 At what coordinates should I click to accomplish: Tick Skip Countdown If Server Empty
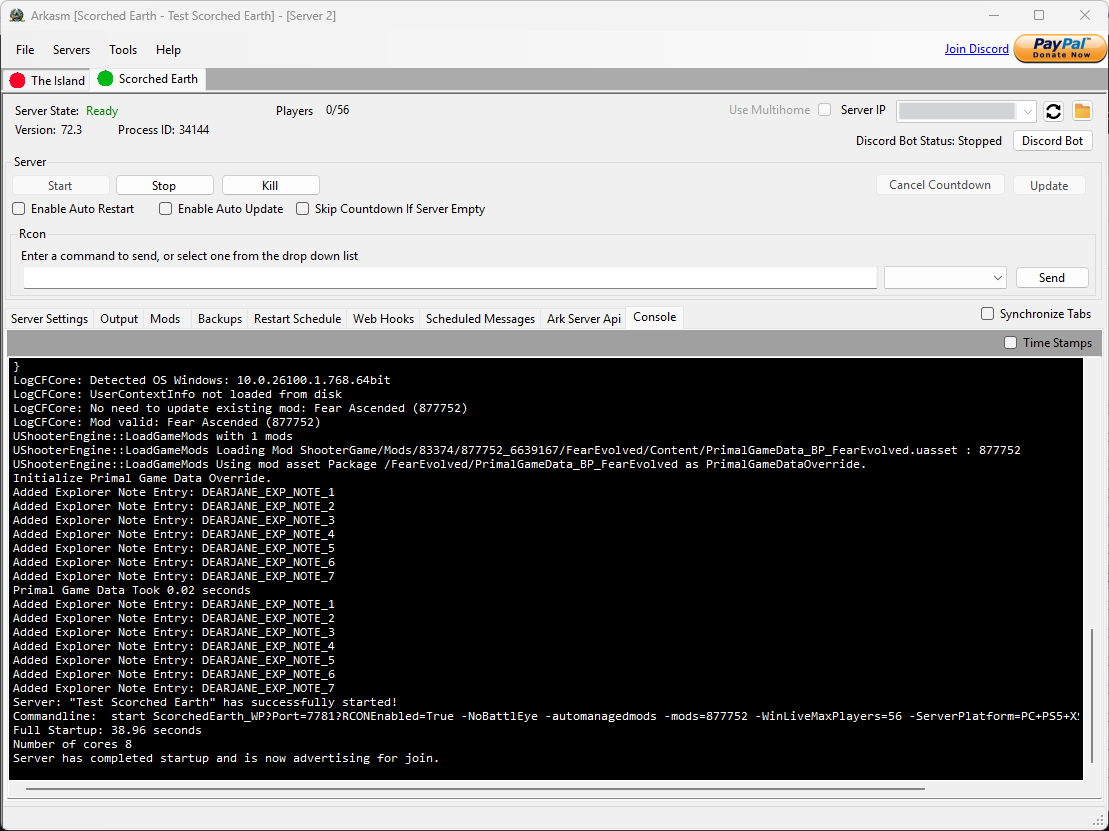[x=303, y=209]
